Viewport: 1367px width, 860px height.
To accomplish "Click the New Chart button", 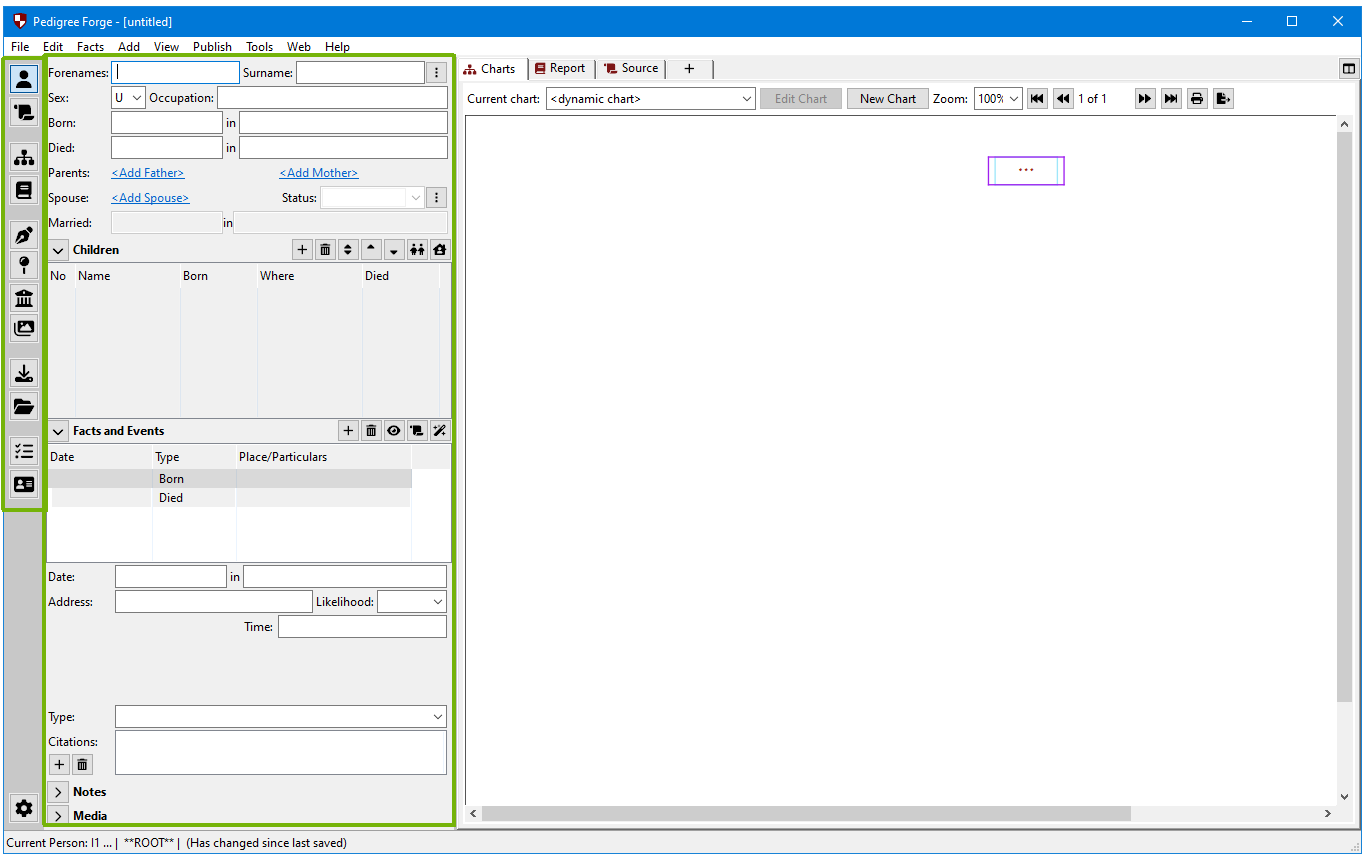I will click(887, 99).
